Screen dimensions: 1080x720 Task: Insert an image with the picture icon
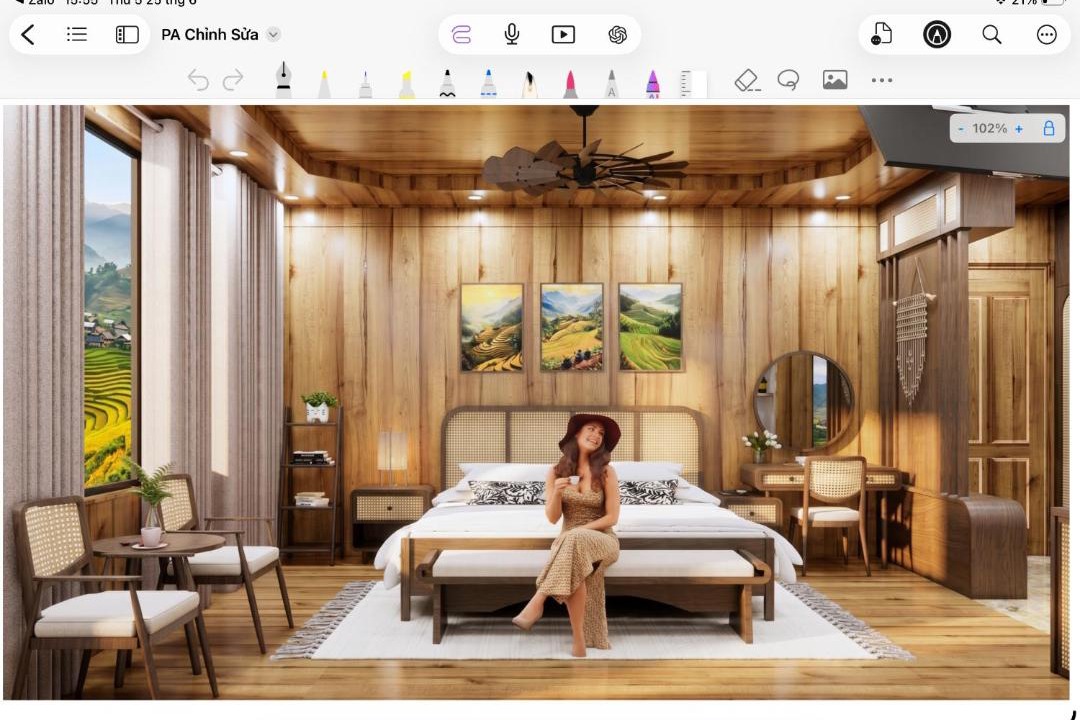pos(835,79)
